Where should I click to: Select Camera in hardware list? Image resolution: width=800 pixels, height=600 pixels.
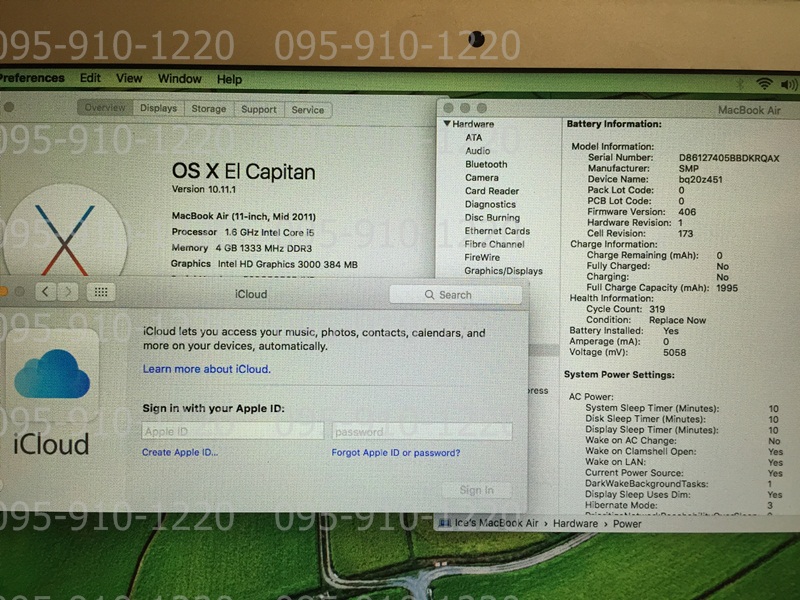tap(482, 178)
